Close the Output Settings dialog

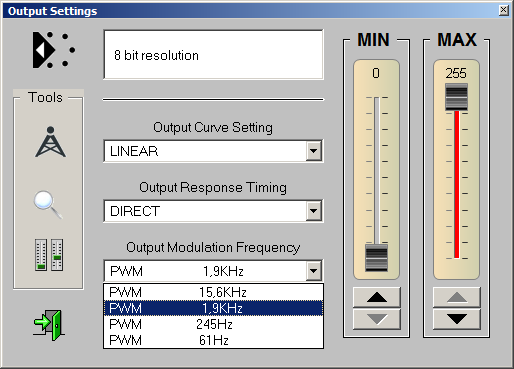pyautogui.click(x=504, y=10)
